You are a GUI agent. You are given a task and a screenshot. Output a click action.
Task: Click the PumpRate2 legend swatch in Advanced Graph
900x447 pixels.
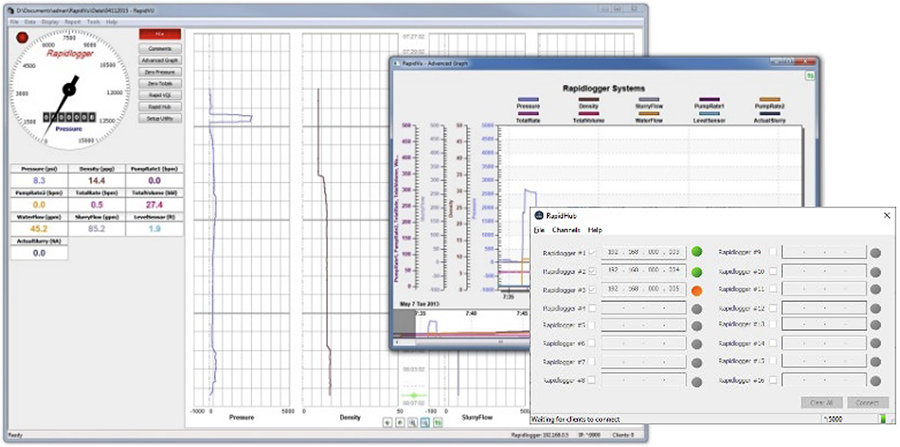tap(769, 99)
